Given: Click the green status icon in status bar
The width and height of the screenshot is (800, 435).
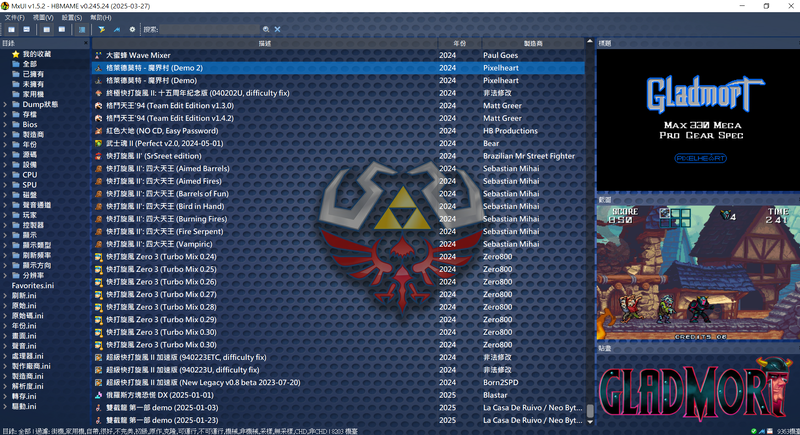Looking at the screenshot, I should [x=754, y=431].
